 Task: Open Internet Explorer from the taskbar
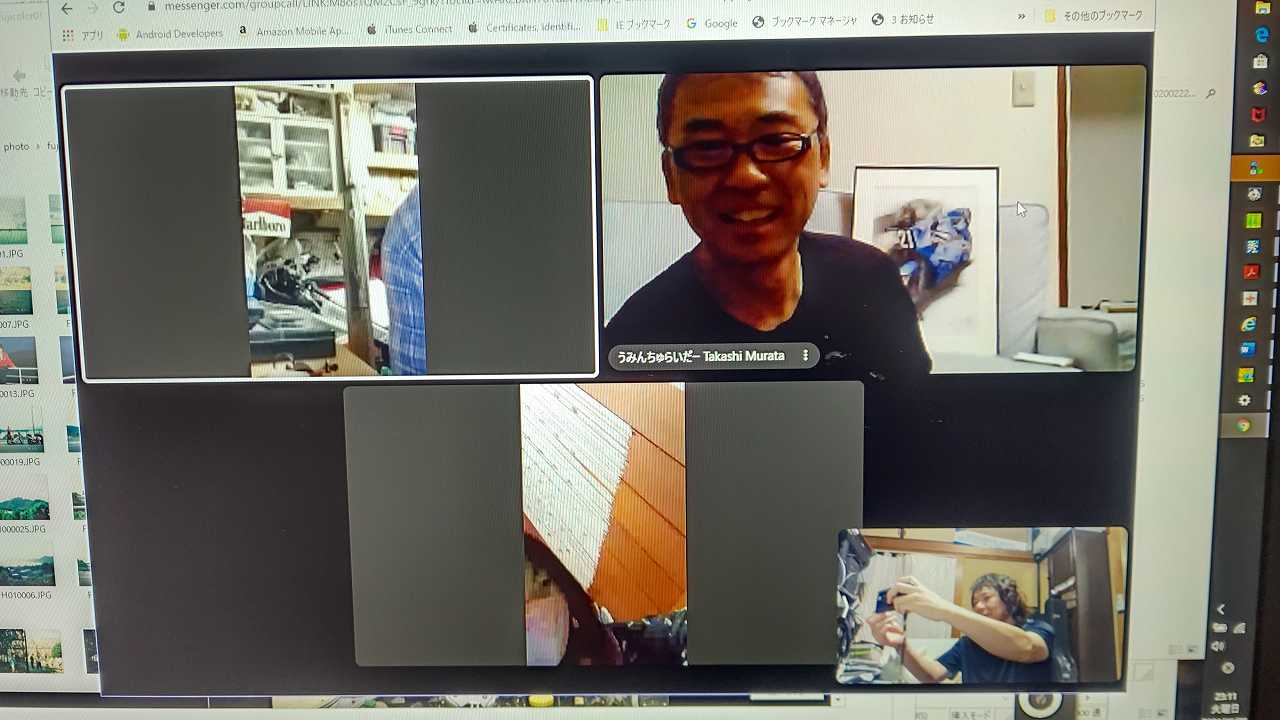(1248, 324)
